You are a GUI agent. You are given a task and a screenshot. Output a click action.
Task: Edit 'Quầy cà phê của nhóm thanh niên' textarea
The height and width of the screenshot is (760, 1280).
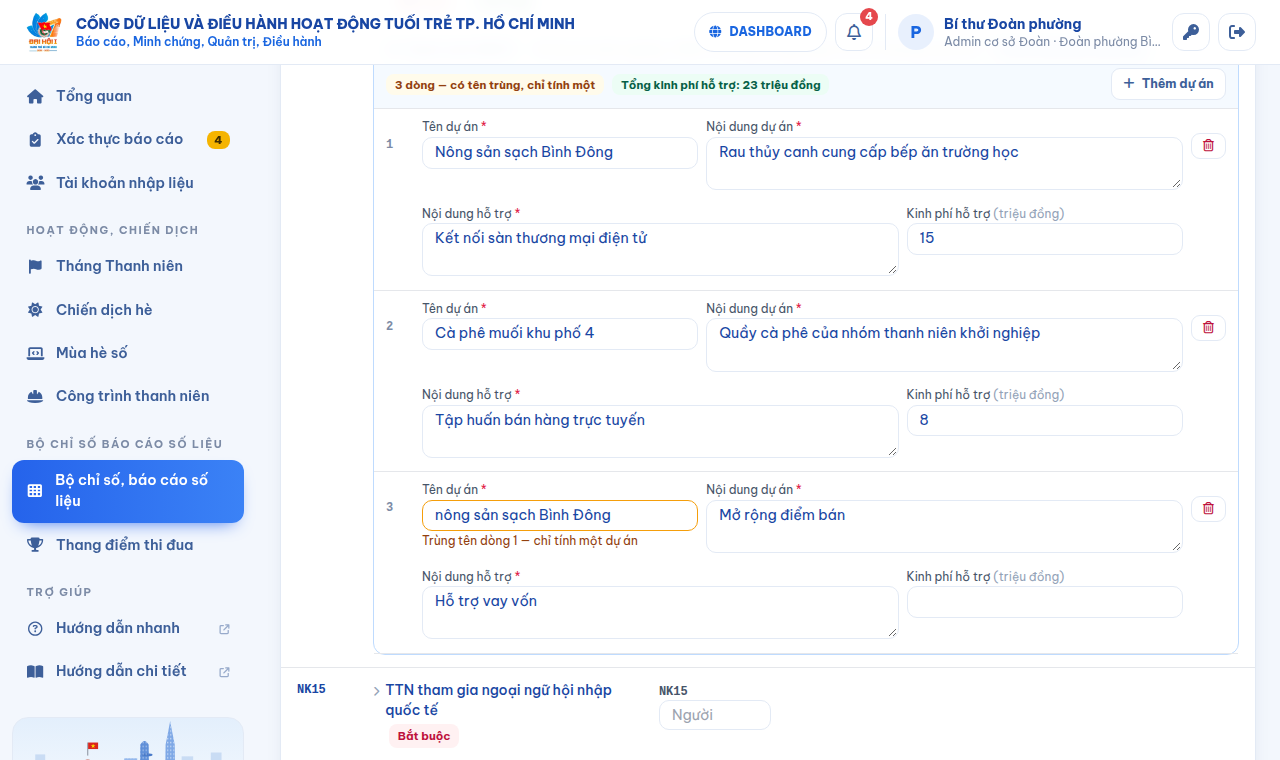coord(944,345)
